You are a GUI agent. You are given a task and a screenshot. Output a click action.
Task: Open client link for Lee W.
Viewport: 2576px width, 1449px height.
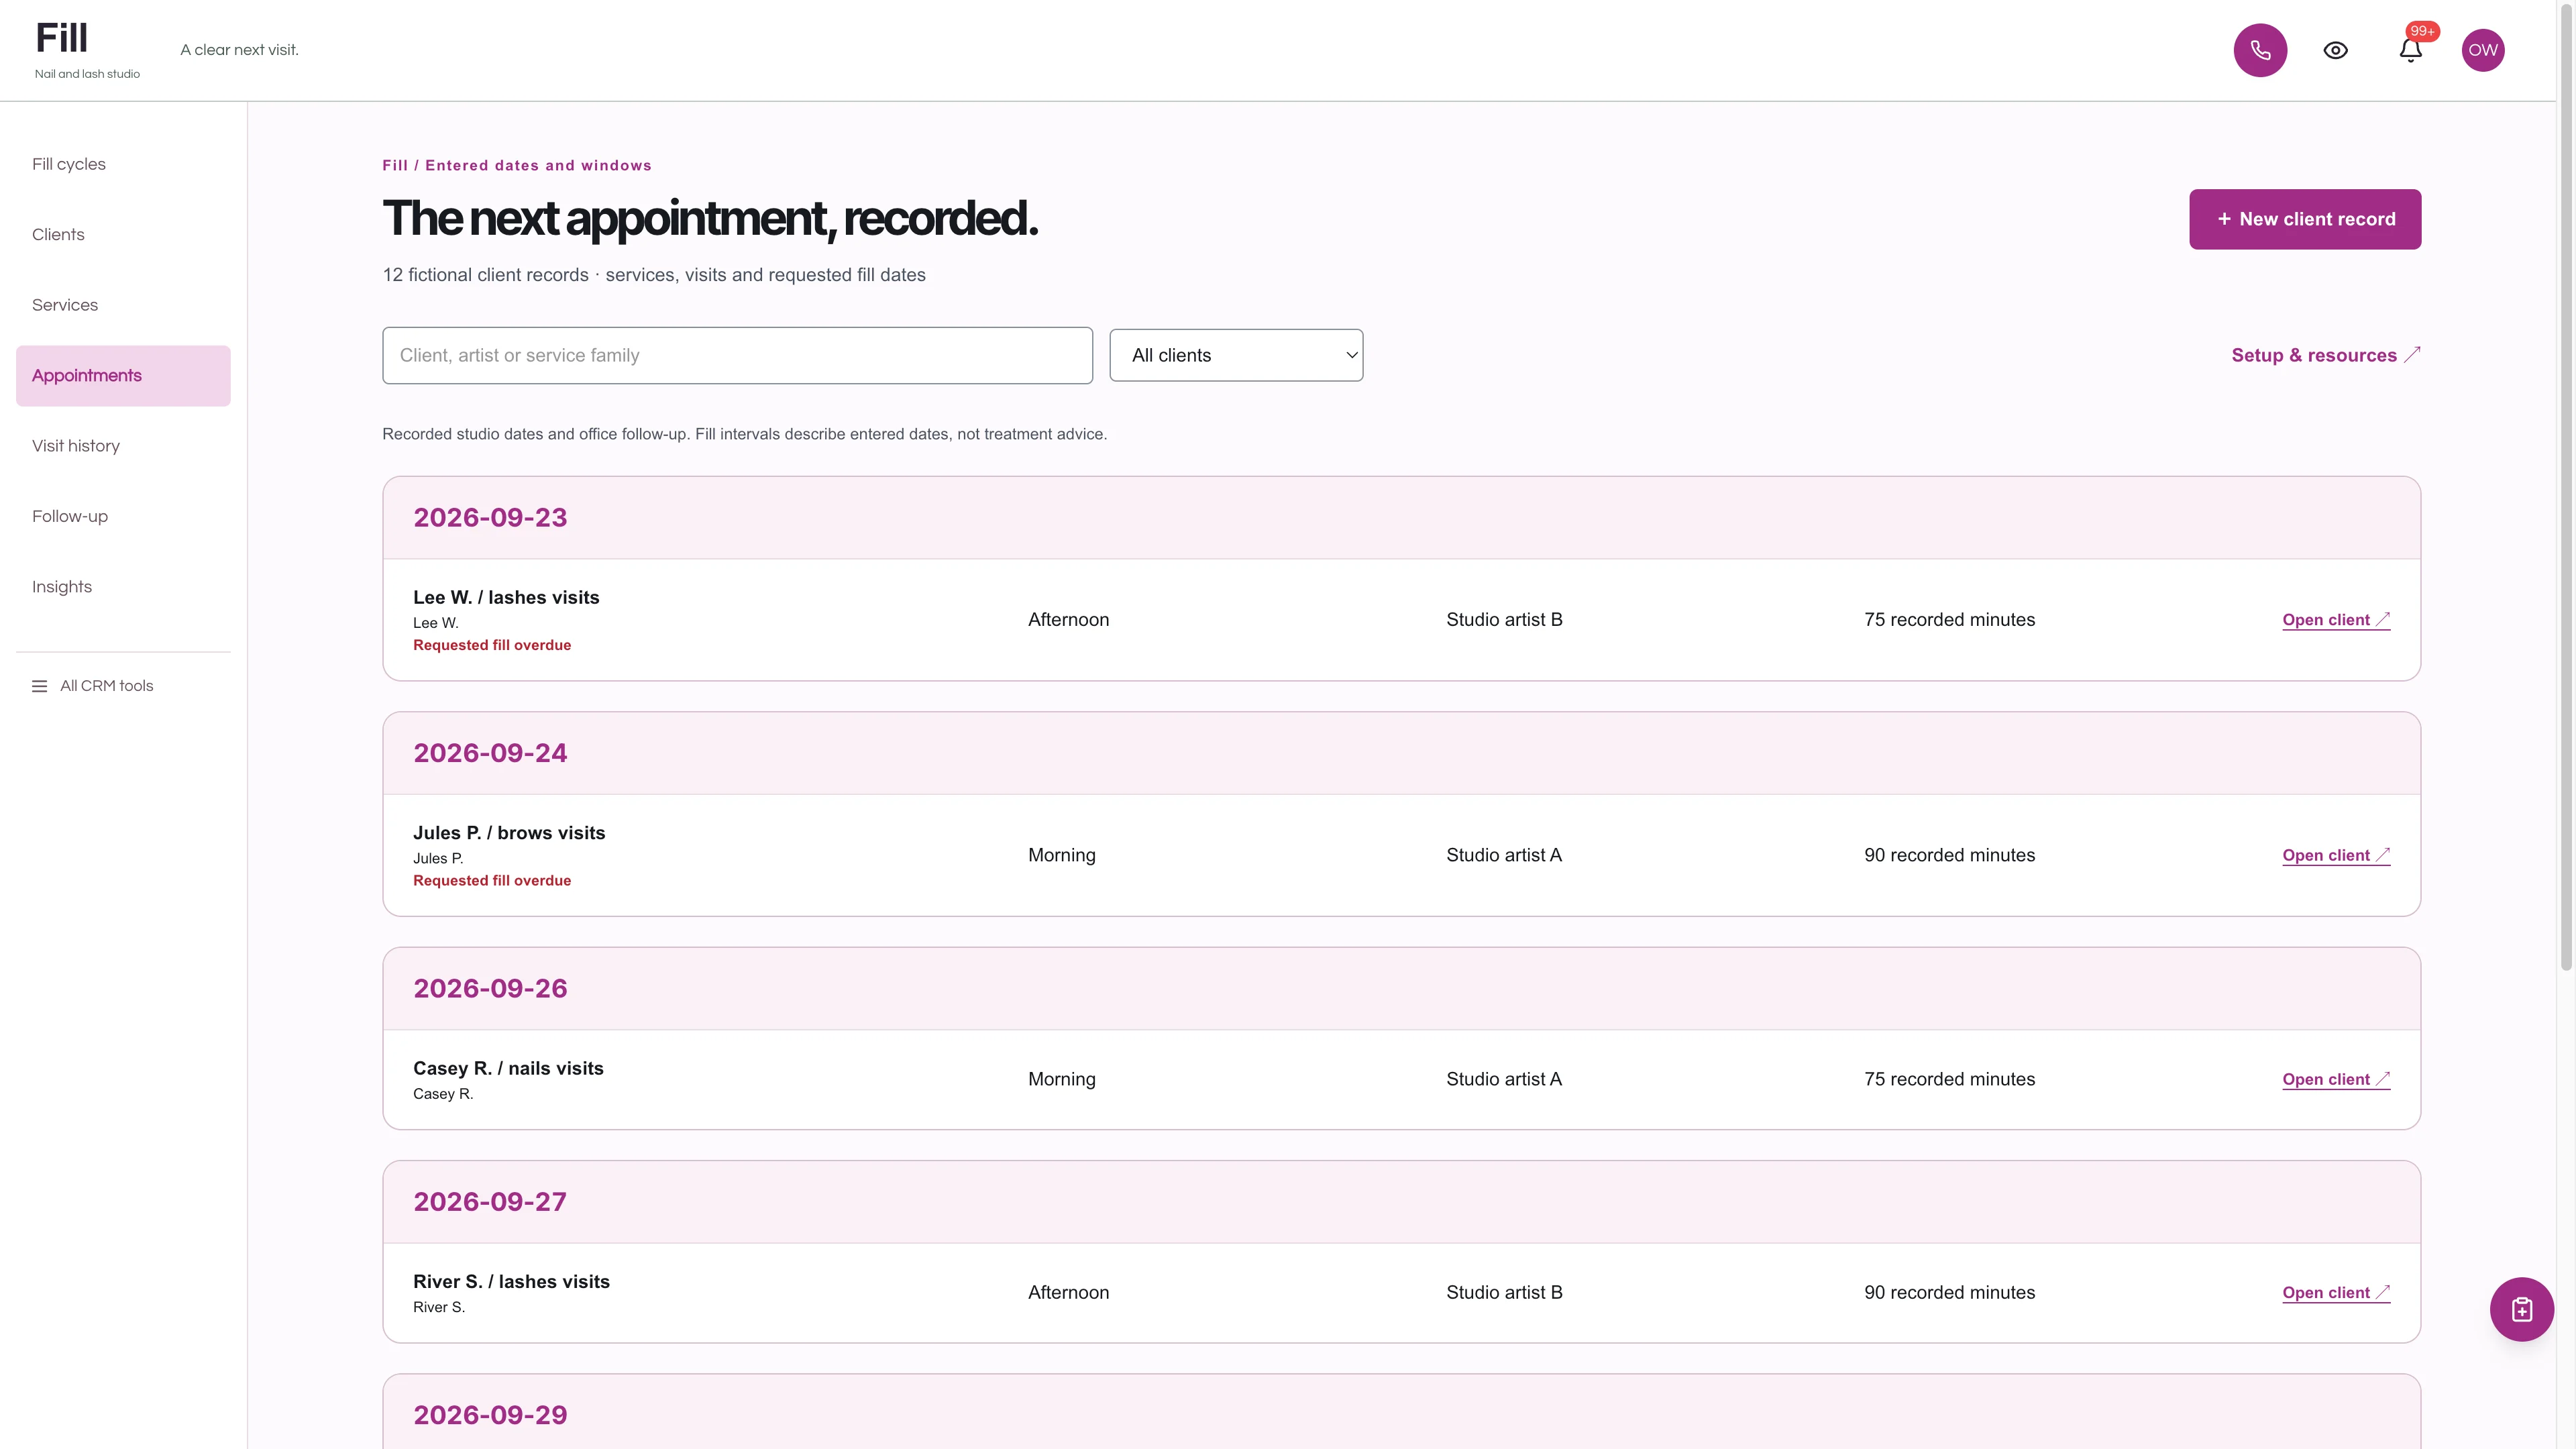tap(2336, 620)
